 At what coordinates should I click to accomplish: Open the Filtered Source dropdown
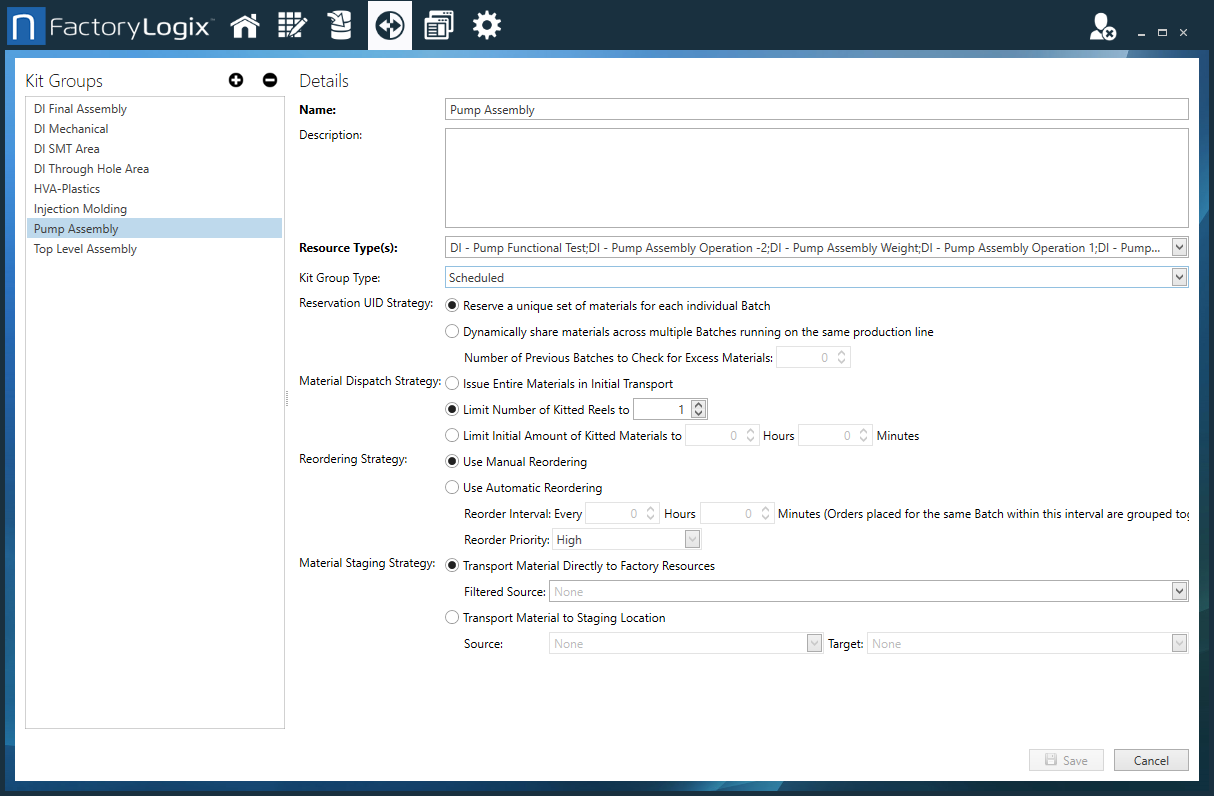[x=1179, y=592]
